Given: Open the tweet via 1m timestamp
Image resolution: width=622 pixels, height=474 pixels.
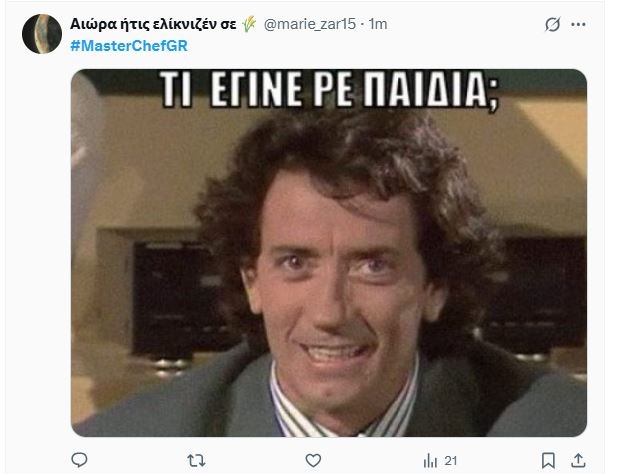Looking at the screenshot, I should point(378,25).
